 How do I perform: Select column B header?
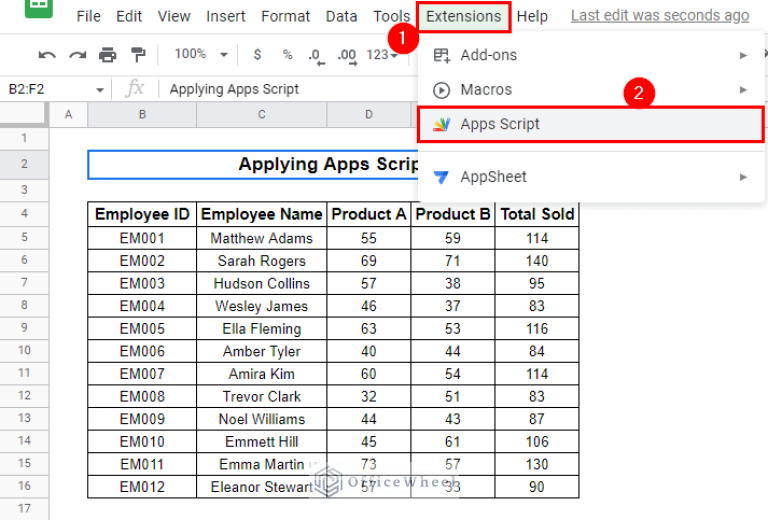point(142,115)
